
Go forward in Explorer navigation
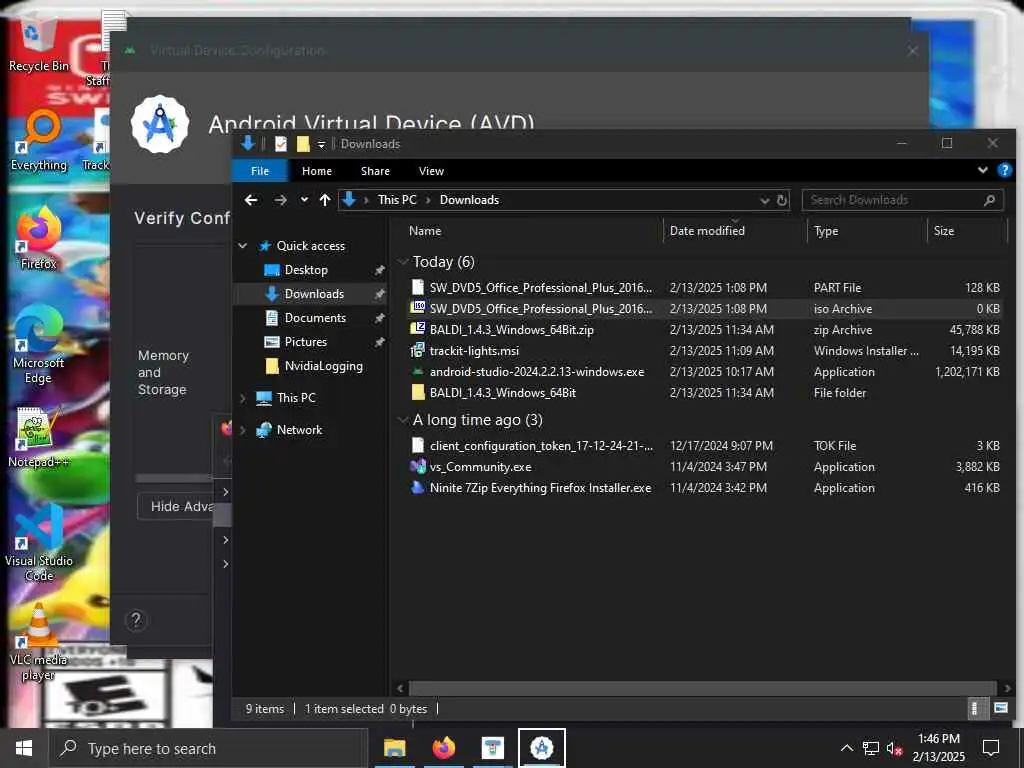click(x=280, y=200)
